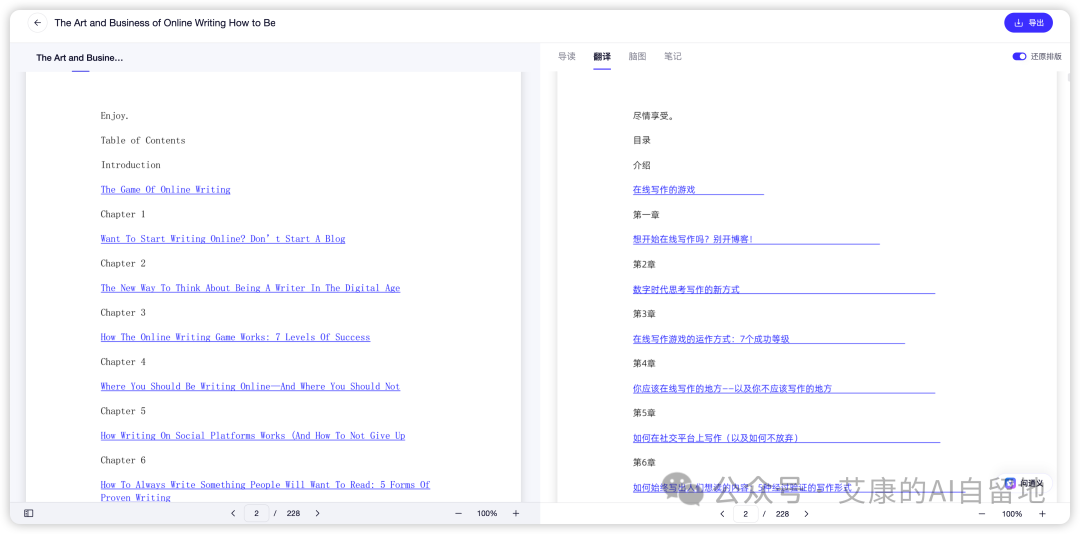Click the 第3章 text in translation

coord(644,314)
